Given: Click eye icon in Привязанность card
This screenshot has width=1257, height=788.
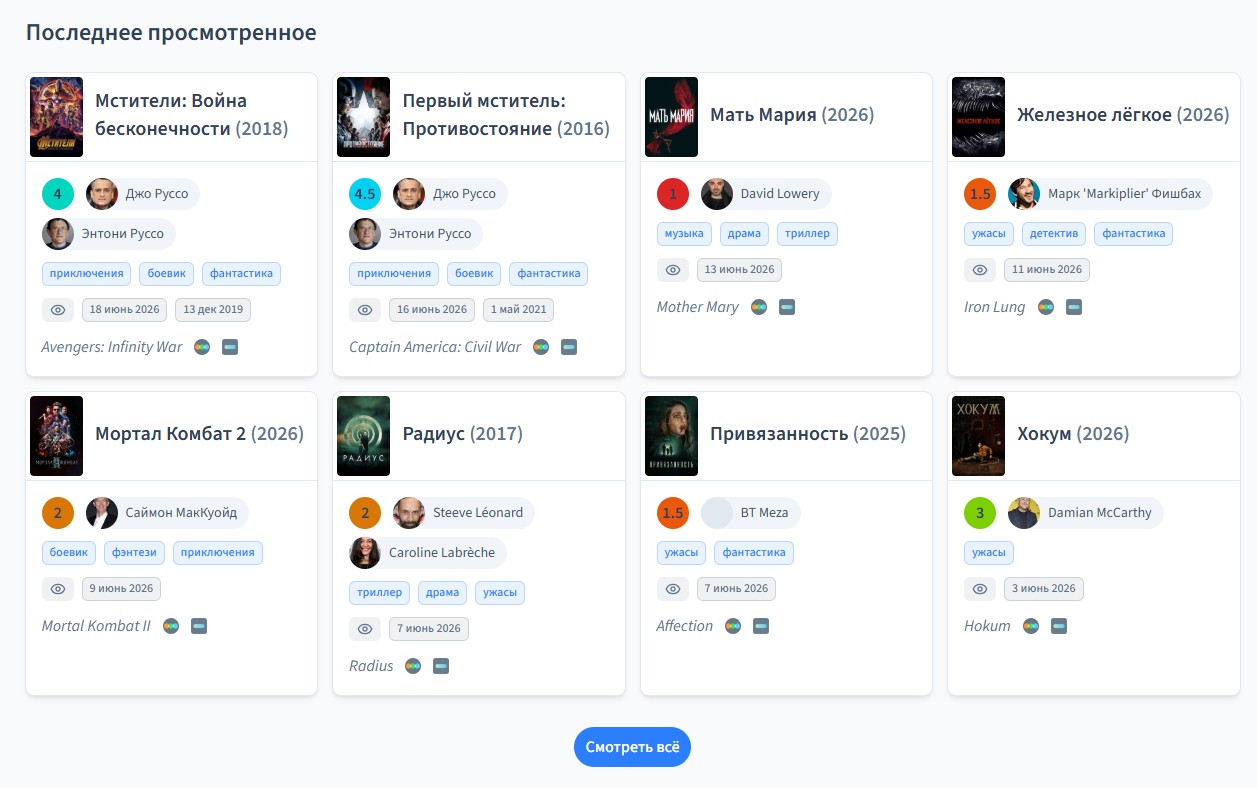Looking at the screenshot, I should point(673,589).
